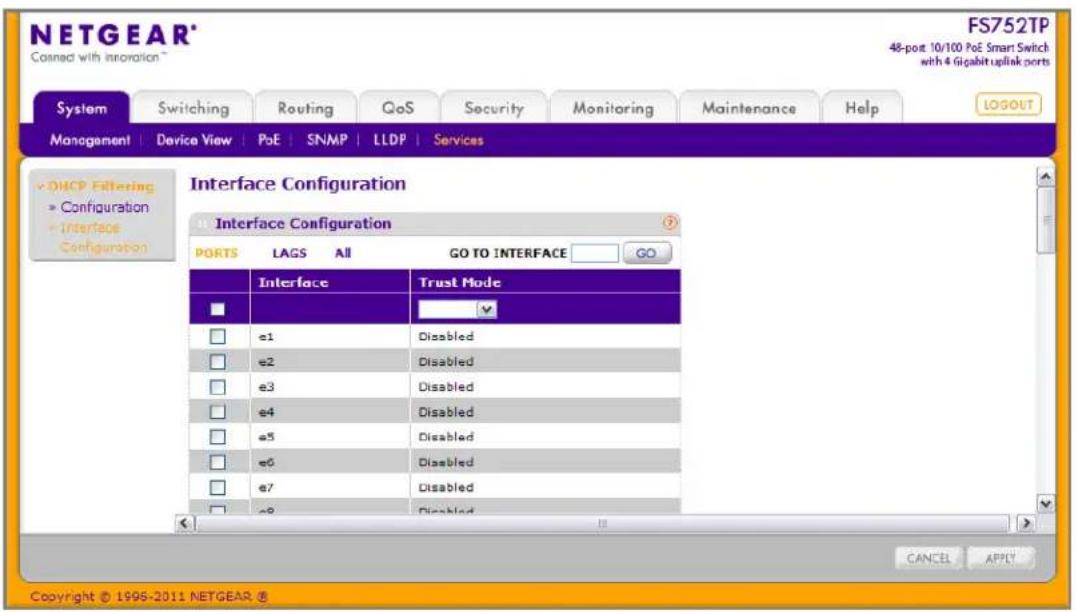Click the LOGOUT button
1076x612 pixels.
(x=1008, y=105)
